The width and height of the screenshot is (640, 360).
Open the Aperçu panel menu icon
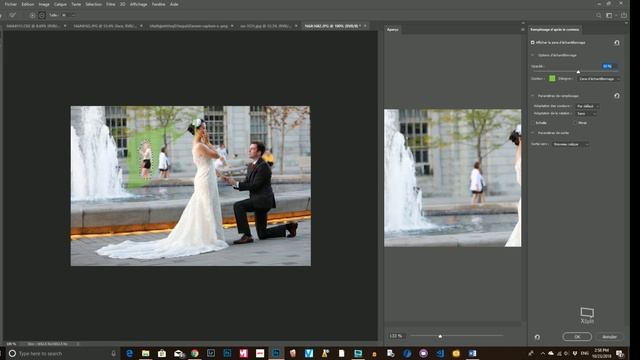point(522,29)
